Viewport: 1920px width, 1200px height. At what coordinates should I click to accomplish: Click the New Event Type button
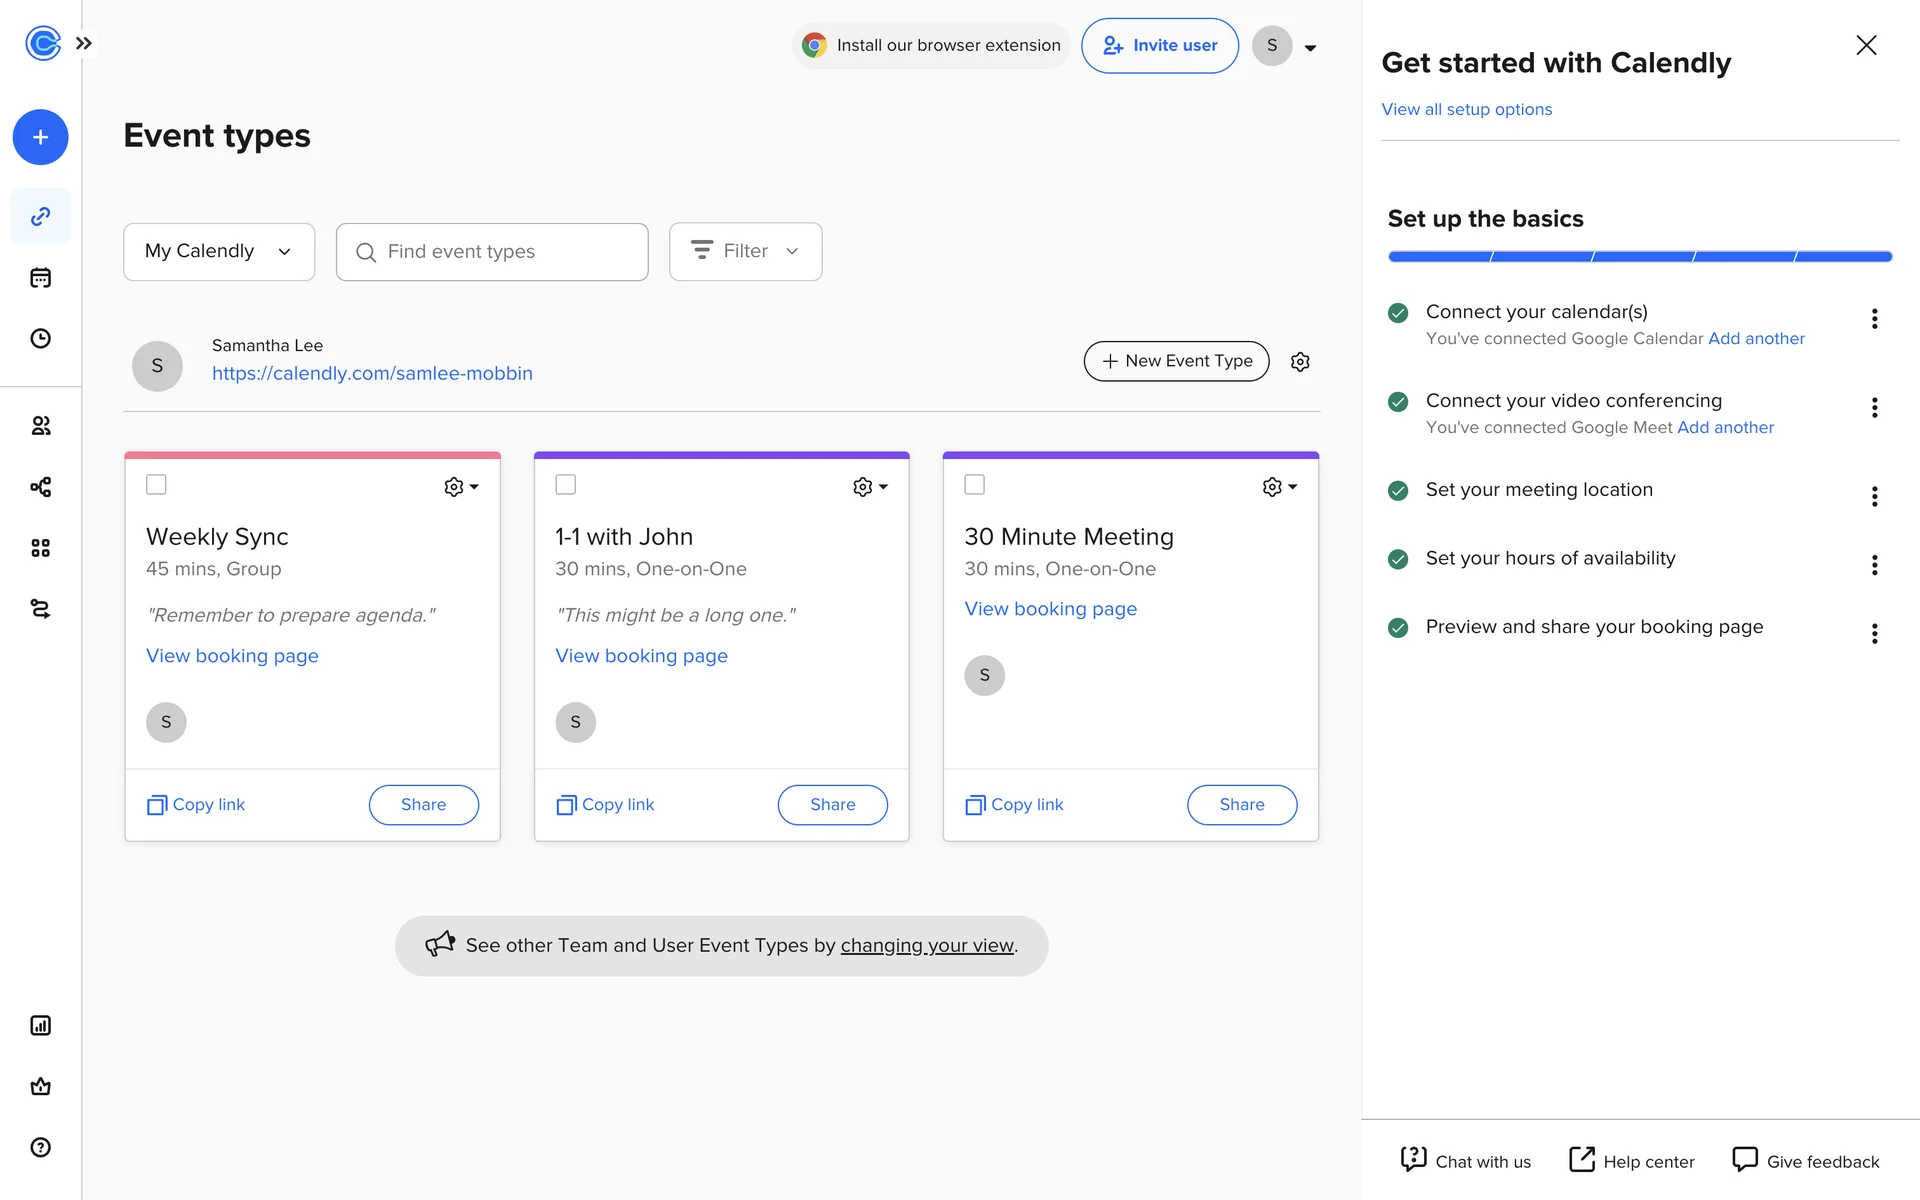coord(1176,361)
